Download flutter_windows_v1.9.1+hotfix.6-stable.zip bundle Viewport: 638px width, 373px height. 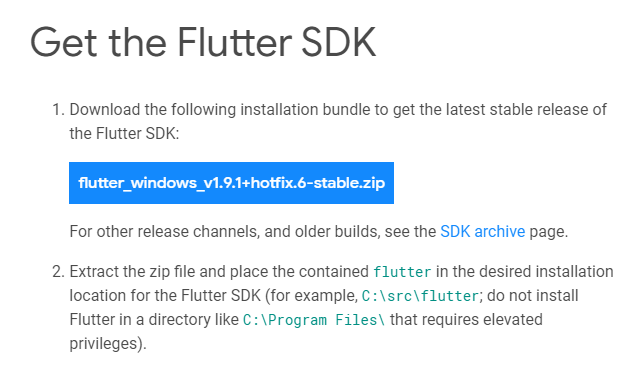(x=231, y=183)
